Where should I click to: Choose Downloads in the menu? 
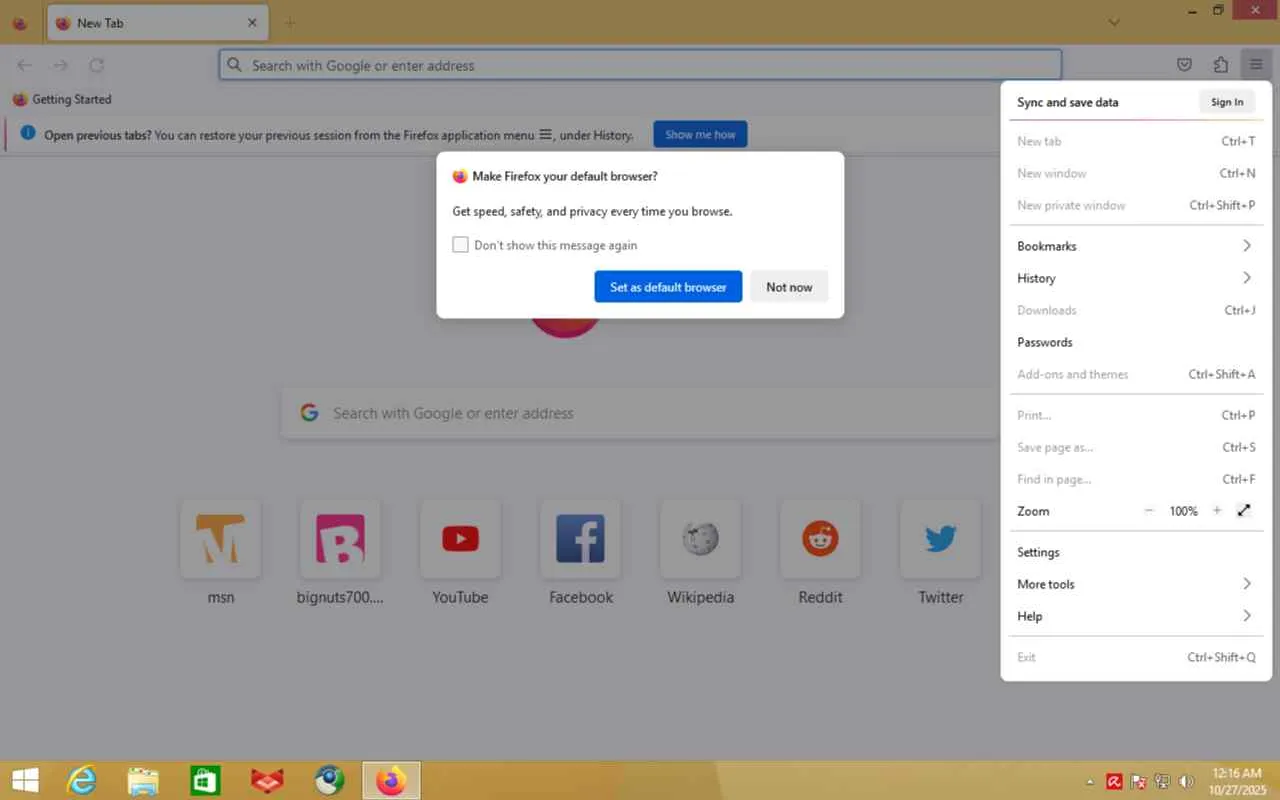pos(1136,310)
